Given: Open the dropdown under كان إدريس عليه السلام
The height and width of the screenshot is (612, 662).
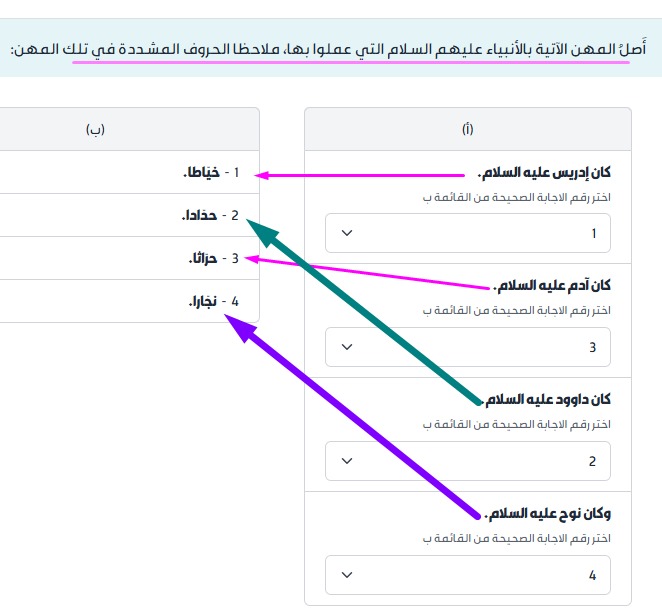Looking at the screenshot, I should [x=468, y=233].
